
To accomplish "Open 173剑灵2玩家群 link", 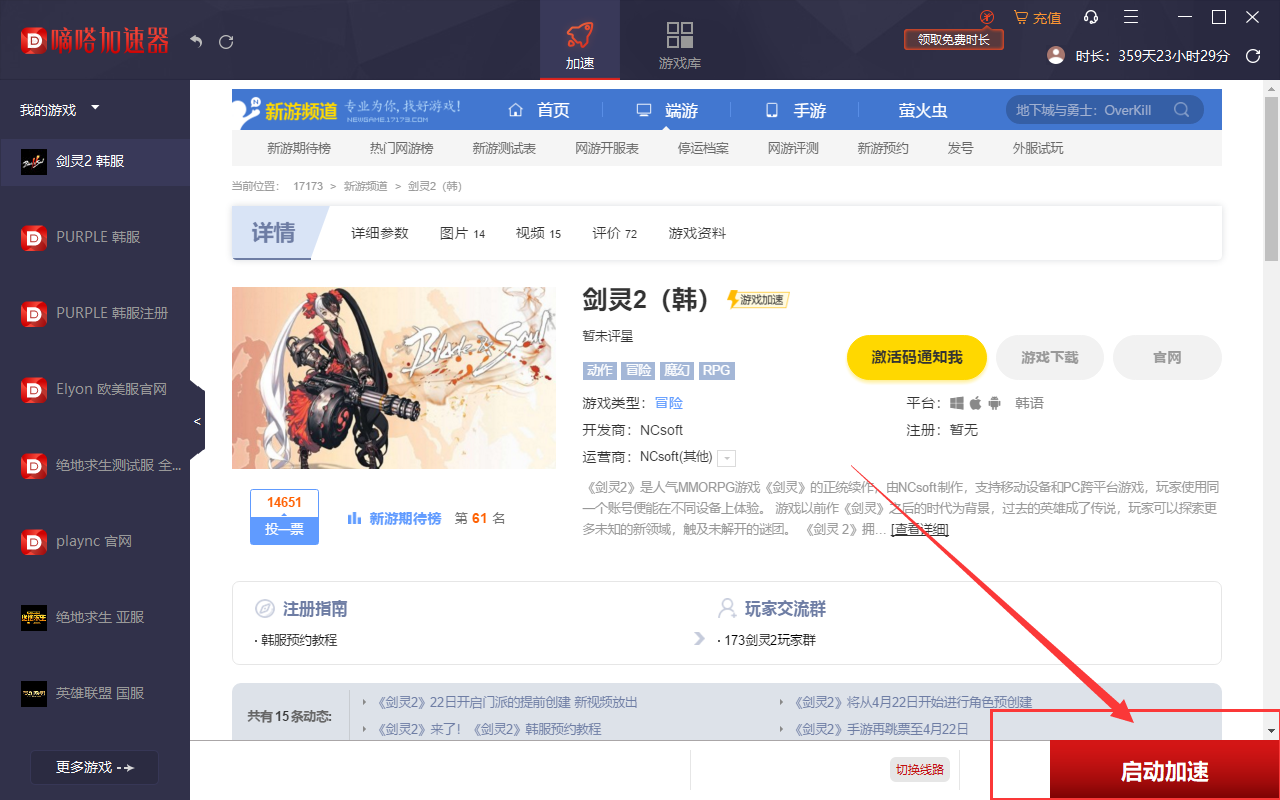I will tap(770, 640).
